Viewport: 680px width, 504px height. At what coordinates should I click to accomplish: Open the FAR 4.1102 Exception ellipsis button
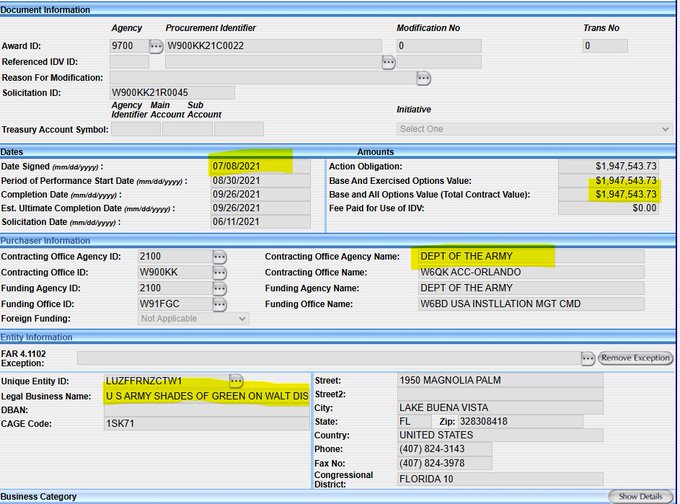click(x=588, y=358)
